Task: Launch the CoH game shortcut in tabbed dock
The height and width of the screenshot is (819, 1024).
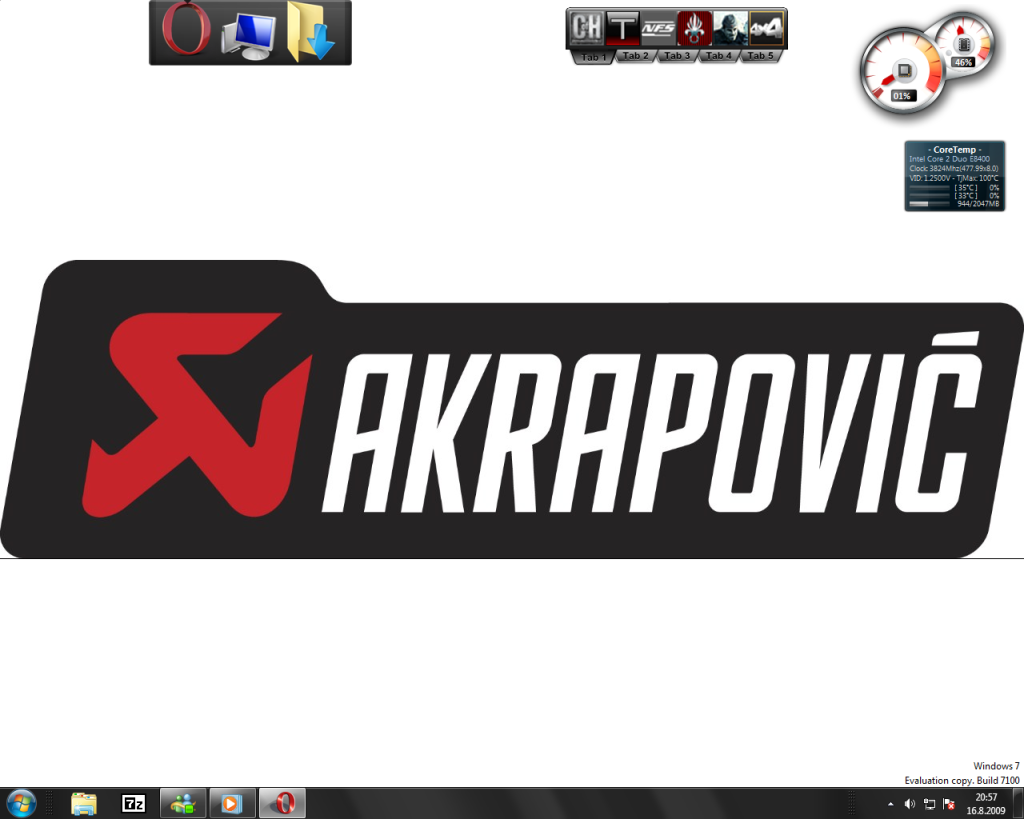Action: (586, 27)
